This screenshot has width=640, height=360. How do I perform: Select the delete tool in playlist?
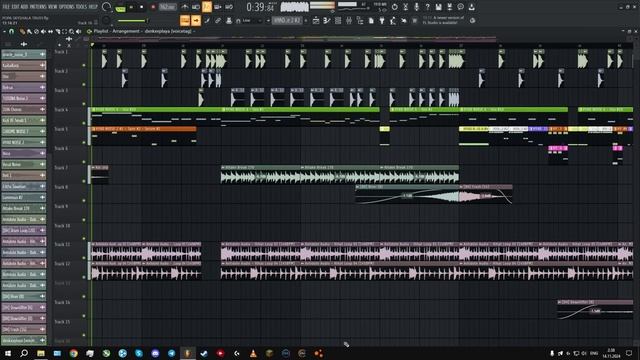click(36, 31)
